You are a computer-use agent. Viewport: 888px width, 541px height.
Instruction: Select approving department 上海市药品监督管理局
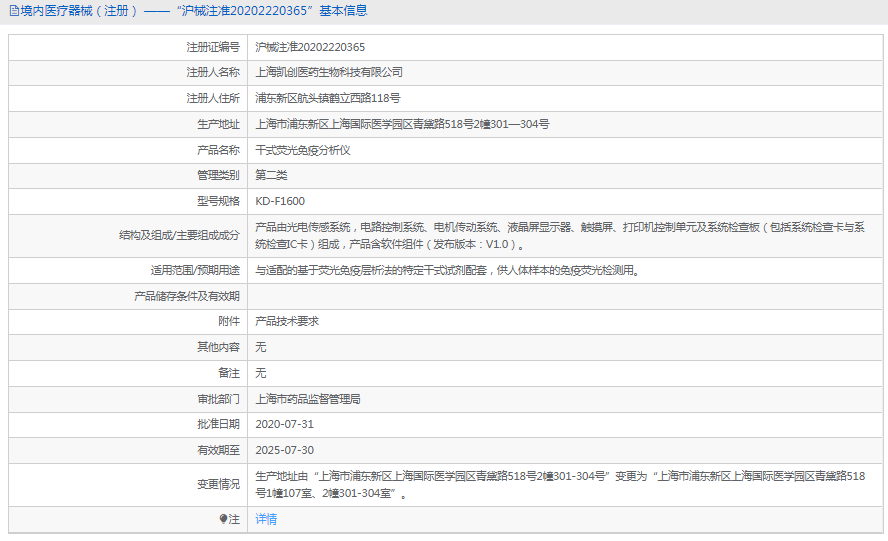308,399
